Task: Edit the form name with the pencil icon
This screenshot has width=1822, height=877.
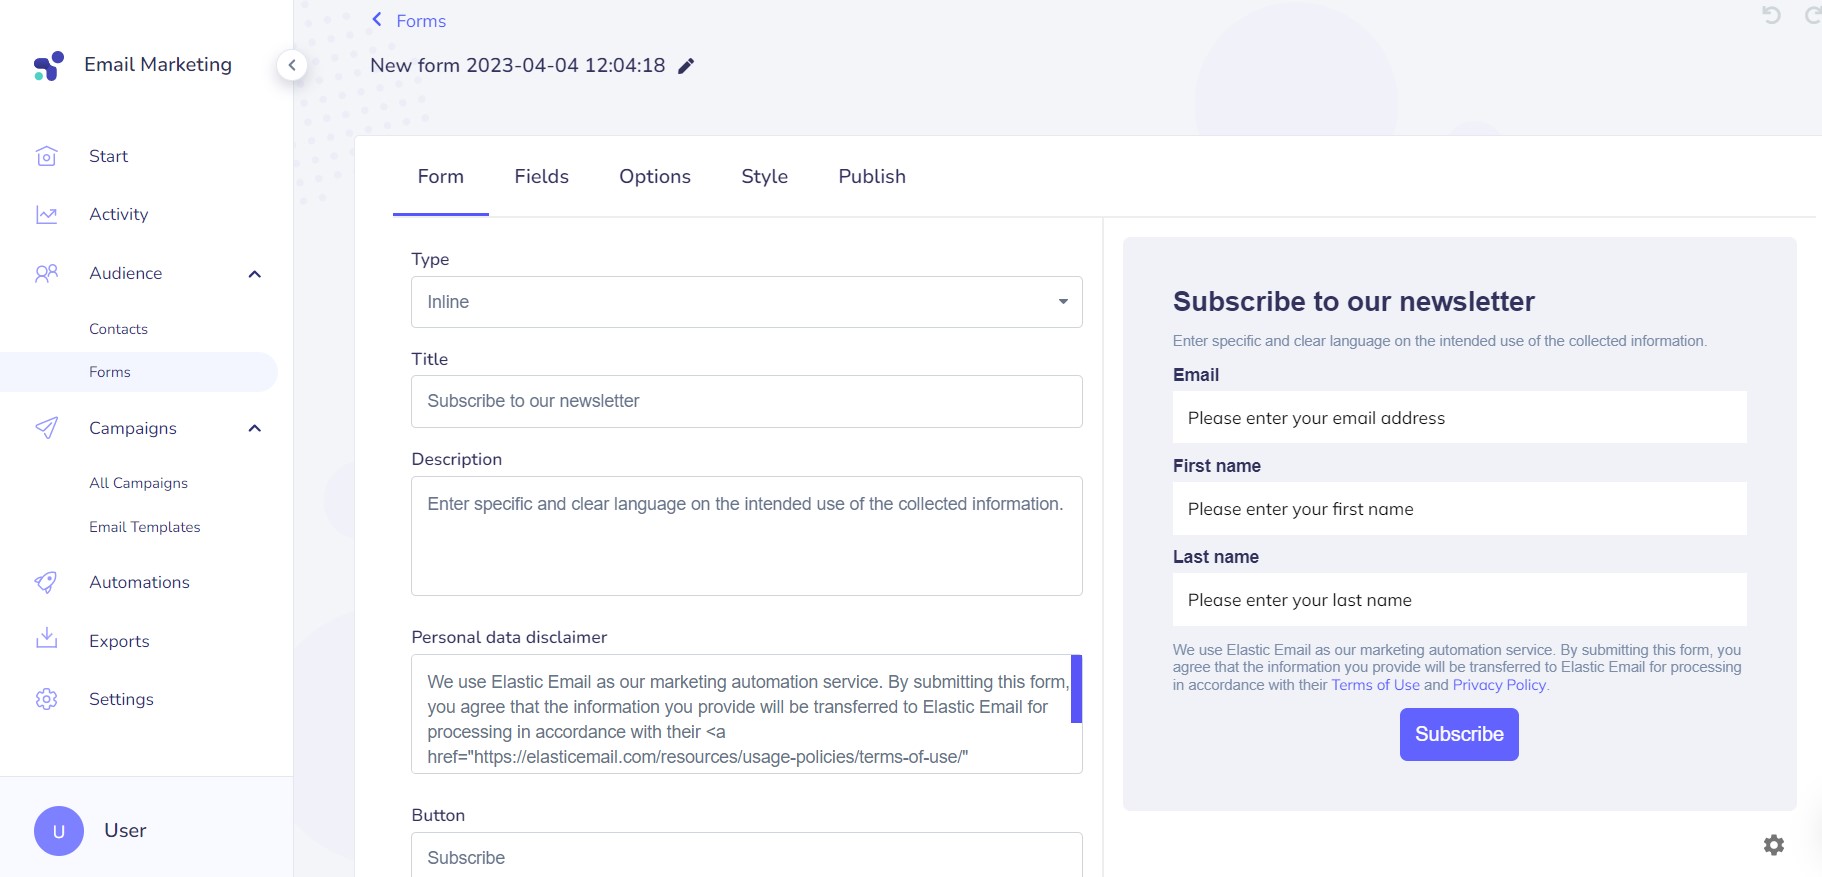Action: pyautogui.click(x=686, y=66)
